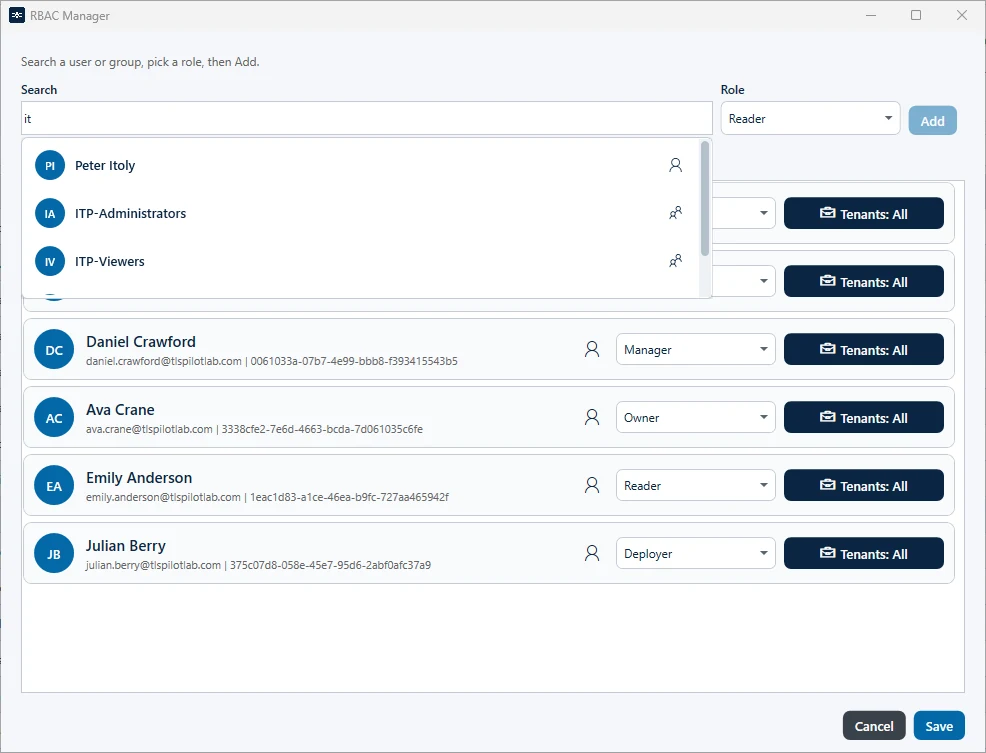Click the IA avatar for ITP-Administrators
986x753 pixels.
pyautogui.click(x=50, y=213)
